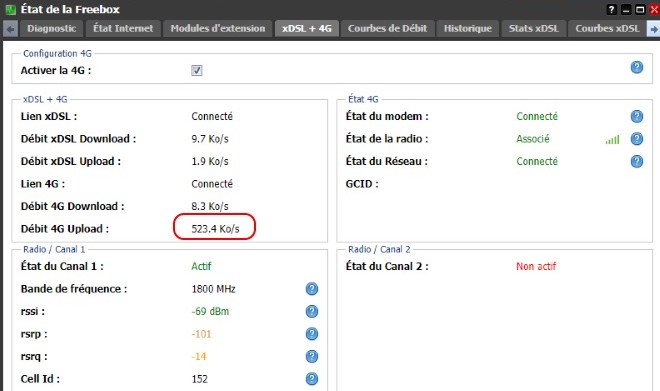The image size is (660, 391).
Task: Click the État du modem Connecté status
Action: point(537,116)
